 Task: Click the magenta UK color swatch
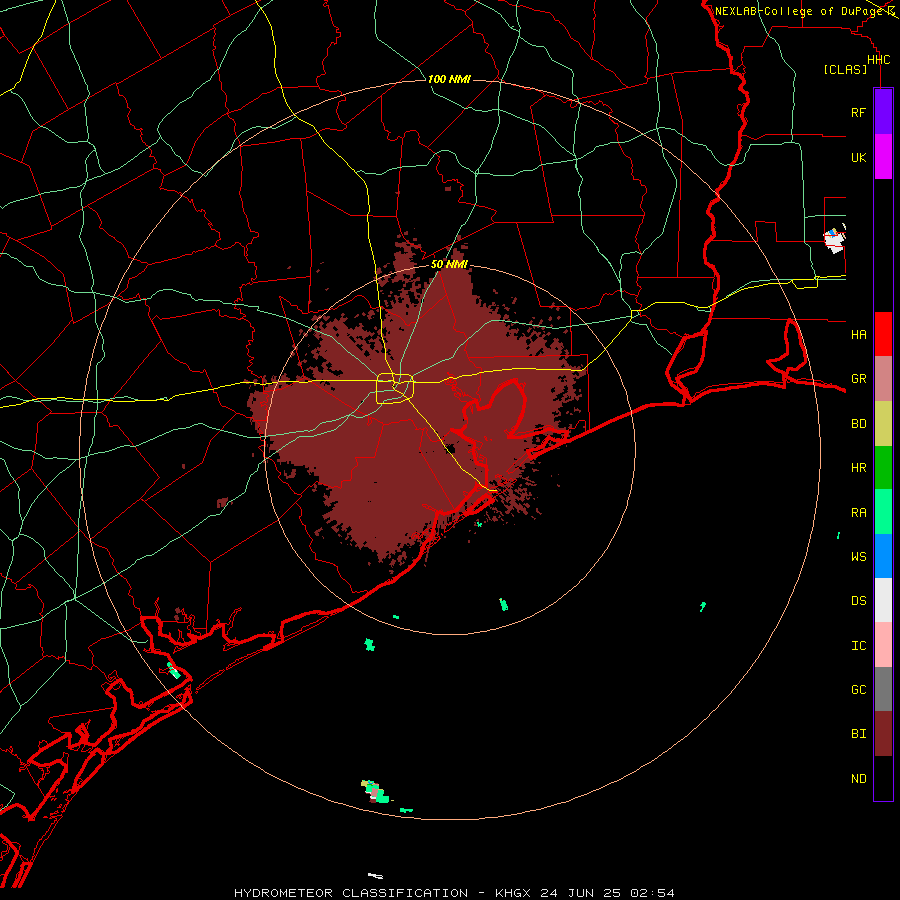pos(883,157)
